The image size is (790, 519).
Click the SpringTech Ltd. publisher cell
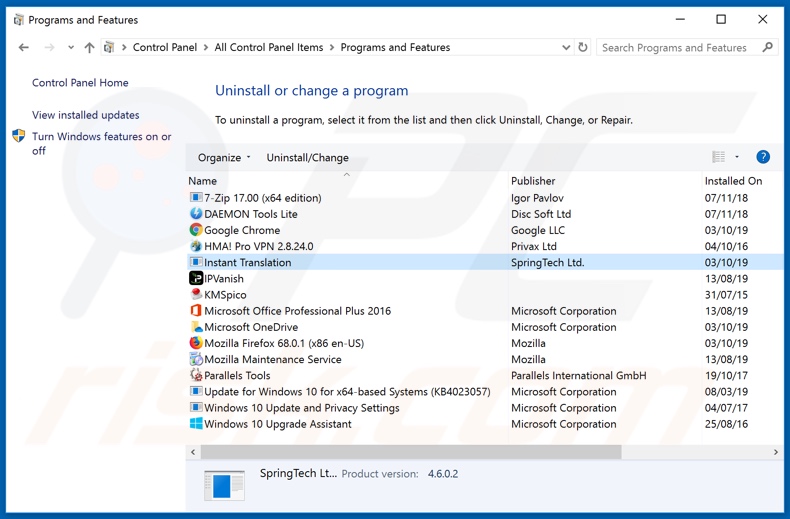pyautogui.click(x=547, y=262)
